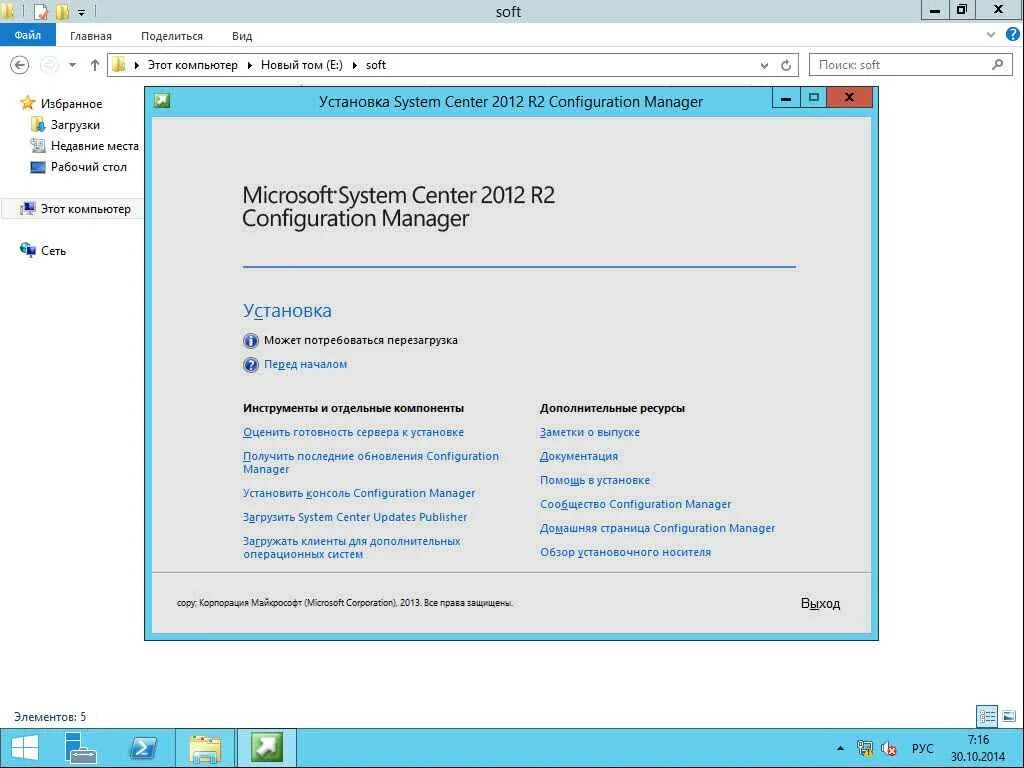Click the network tray icon
Screen dimensions: 1024x768
pyautogui.click(x=865, y=748)
